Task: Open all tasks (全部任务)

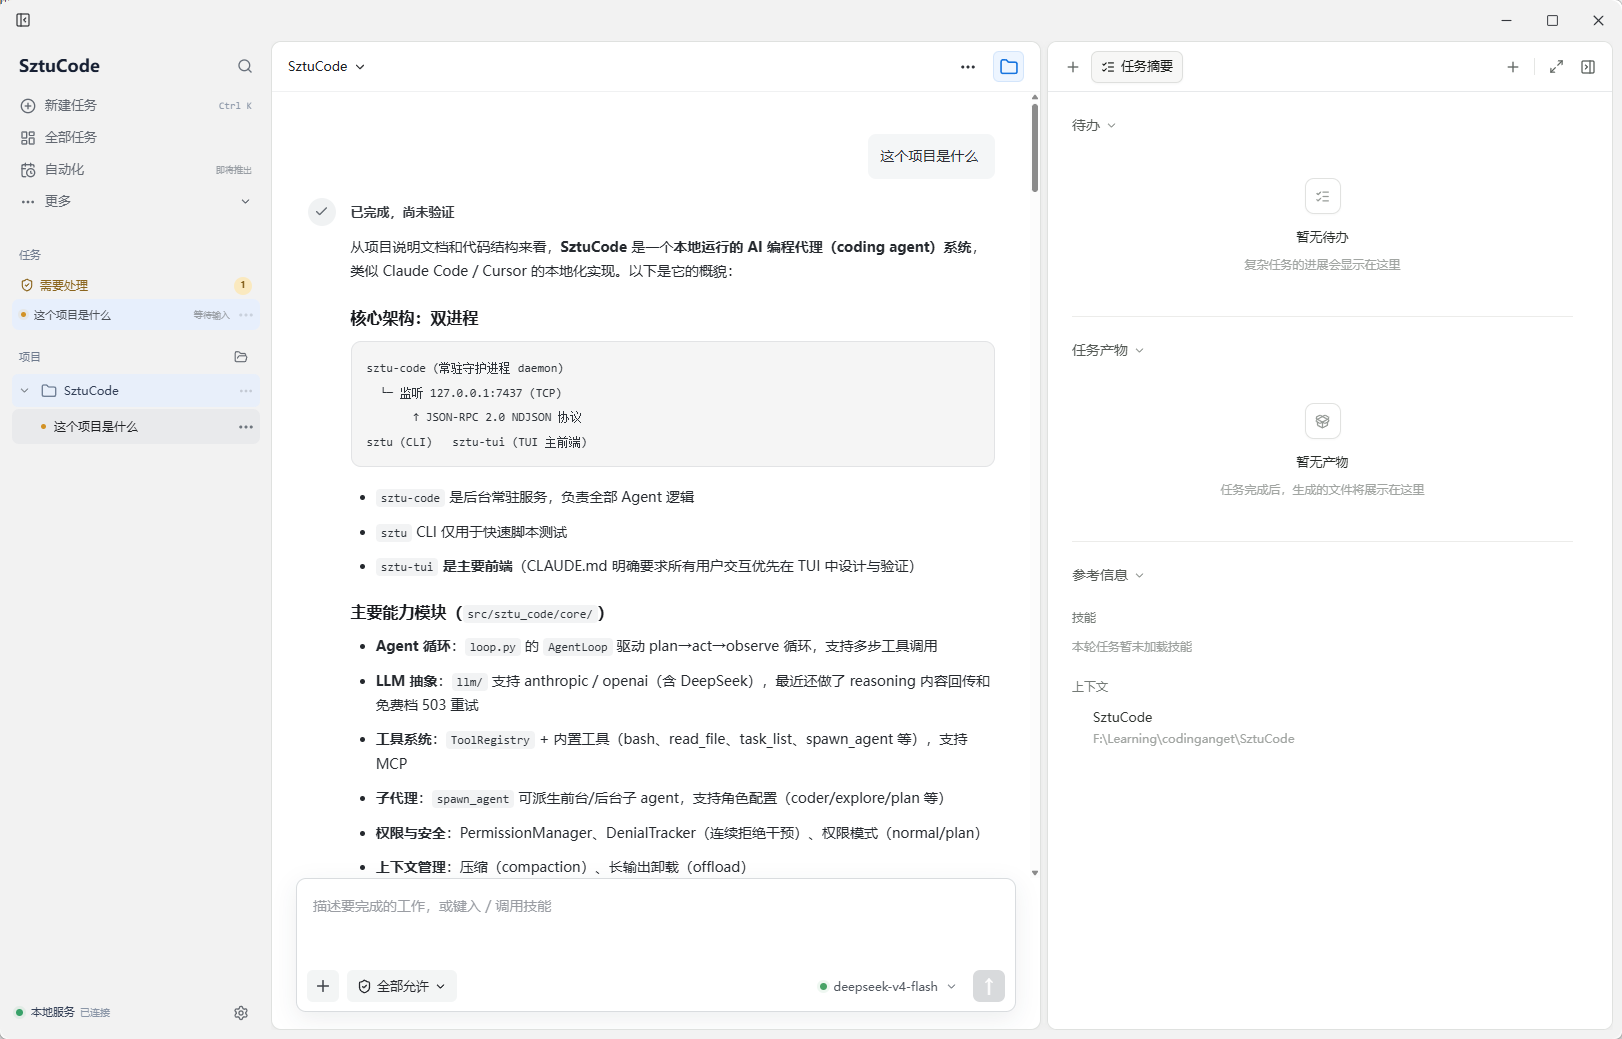Action: pos(136,137)
